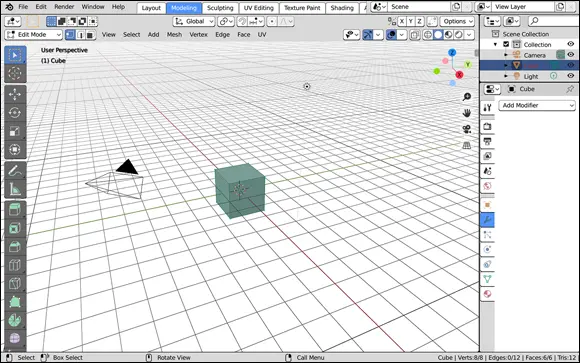
Task: Hide the Collection with its eye icon
Action: (571, 44)
